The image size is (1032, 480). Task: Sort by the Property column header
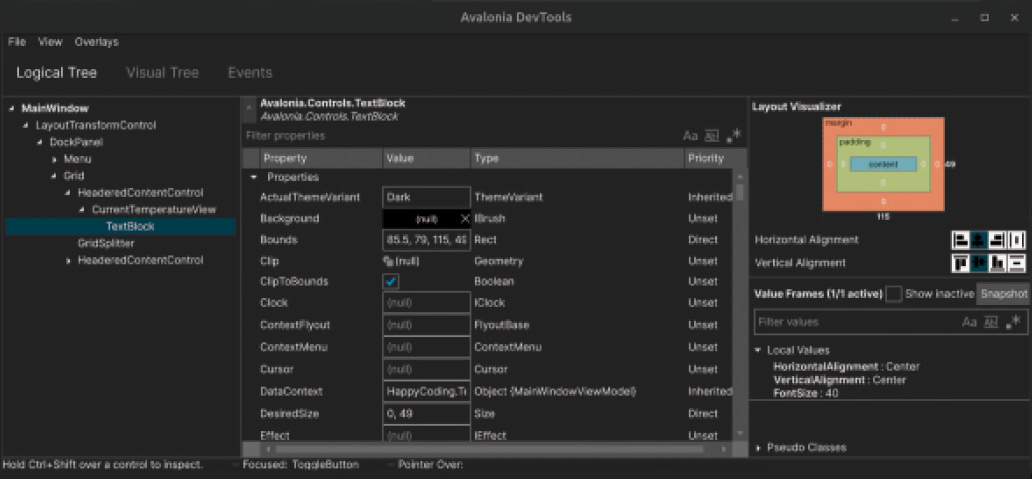coord(321,159)
